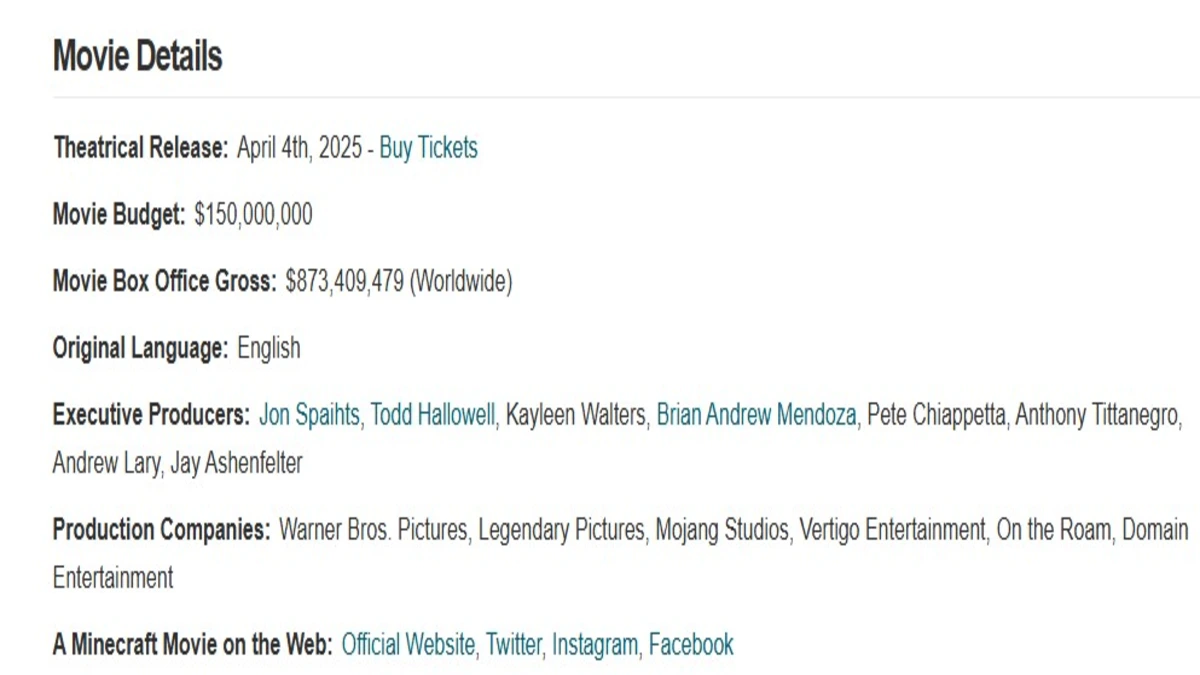Open the Twitter link
Viewport: 1200px width, 675px height.
pos(514,645)
